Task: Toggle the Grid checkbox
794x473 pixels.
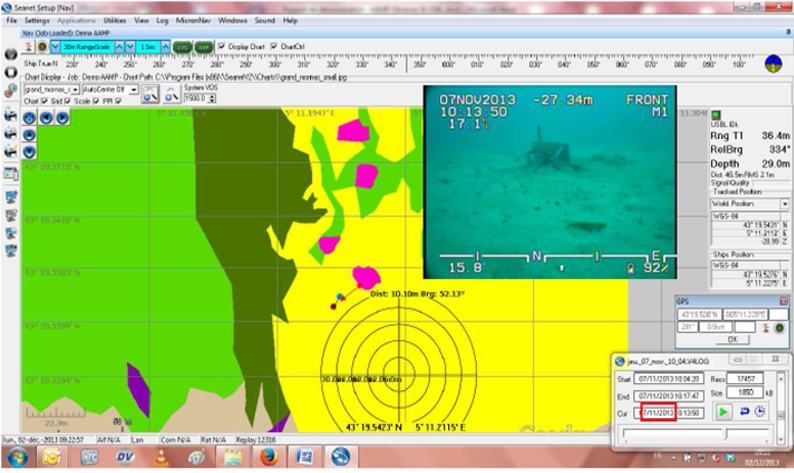Action: point(67,101)
